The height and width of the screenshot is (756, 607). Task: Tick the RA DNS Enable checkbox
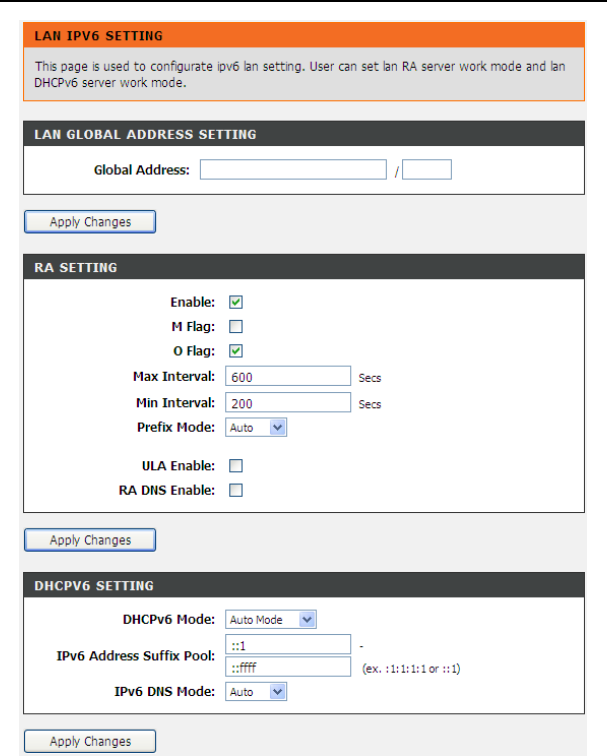[236, 490]
